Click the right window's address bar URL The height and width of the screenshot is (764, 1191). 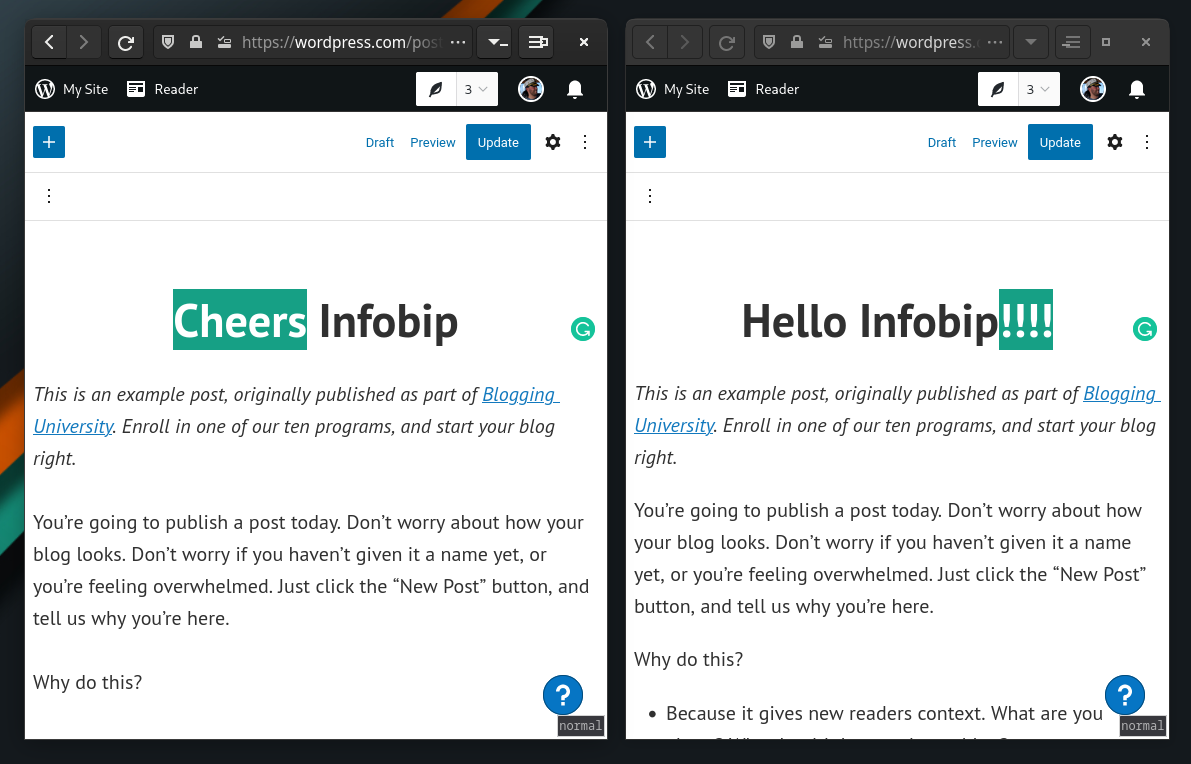911,43
